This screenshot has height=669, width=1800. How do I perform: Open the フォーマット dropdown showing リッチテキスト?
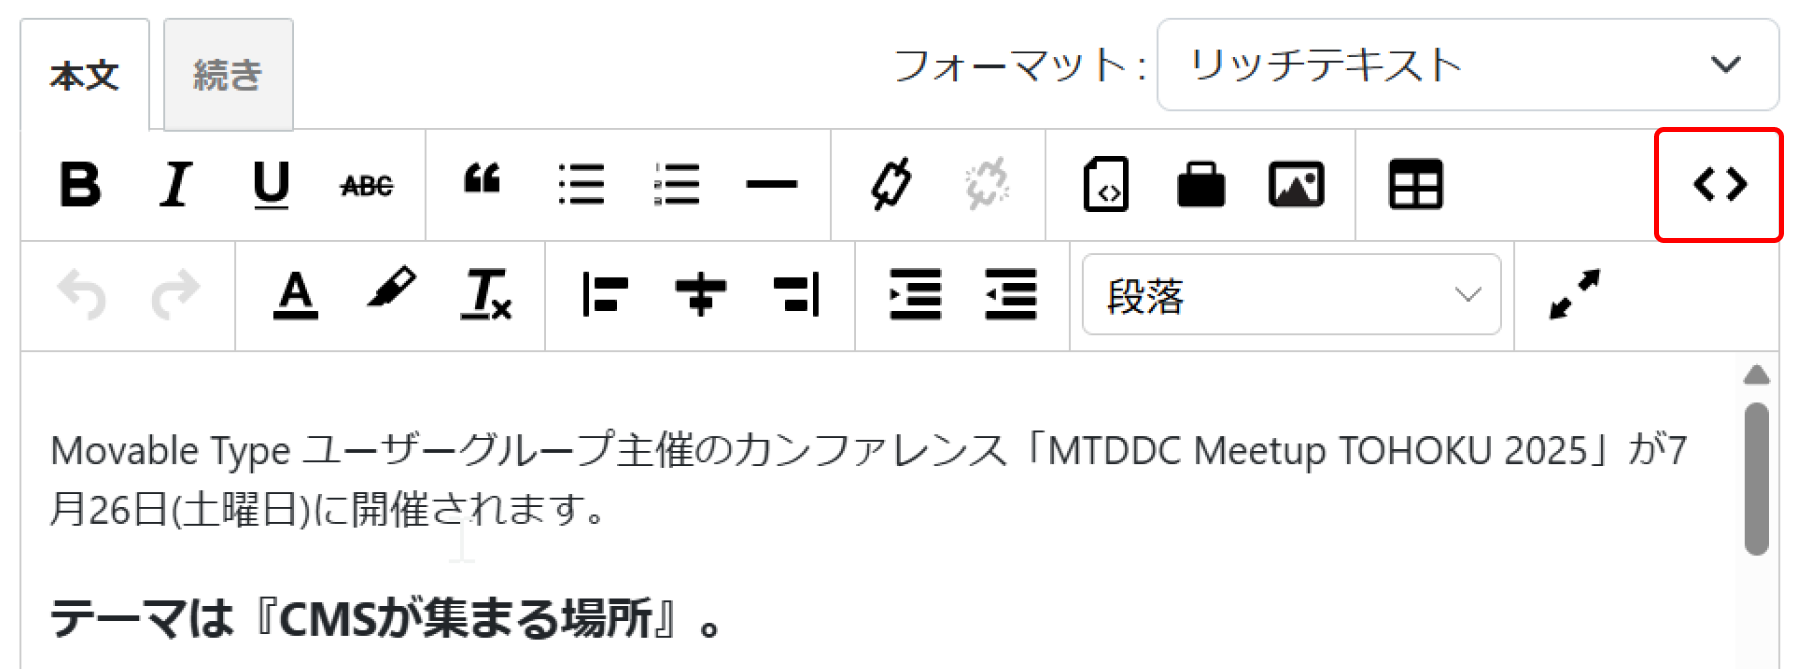pyautogui.click(x=1467, y=65)
